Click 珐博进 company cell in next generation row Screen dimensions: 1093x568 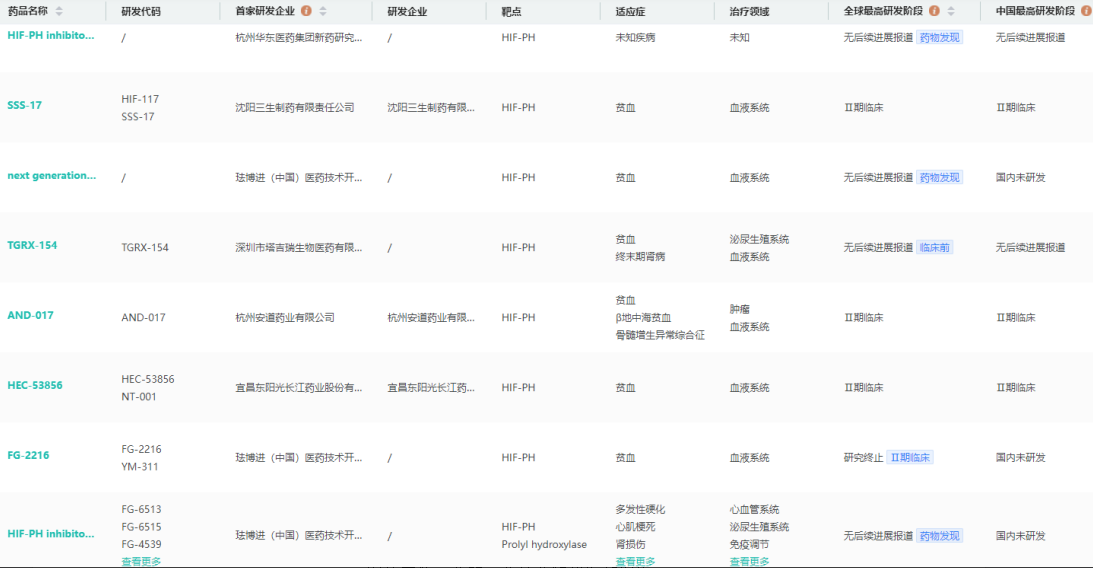click(x=298, y=178)
